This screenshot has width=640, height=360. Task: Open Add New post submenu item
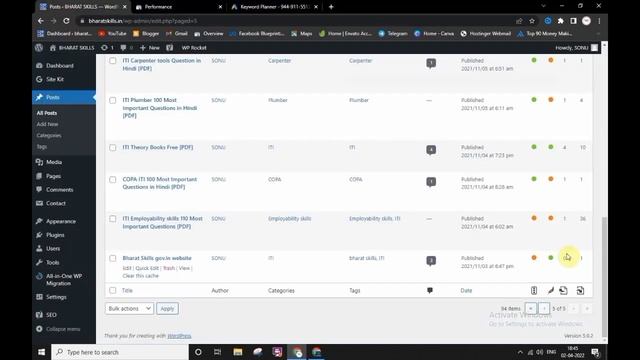coord(47,124)
